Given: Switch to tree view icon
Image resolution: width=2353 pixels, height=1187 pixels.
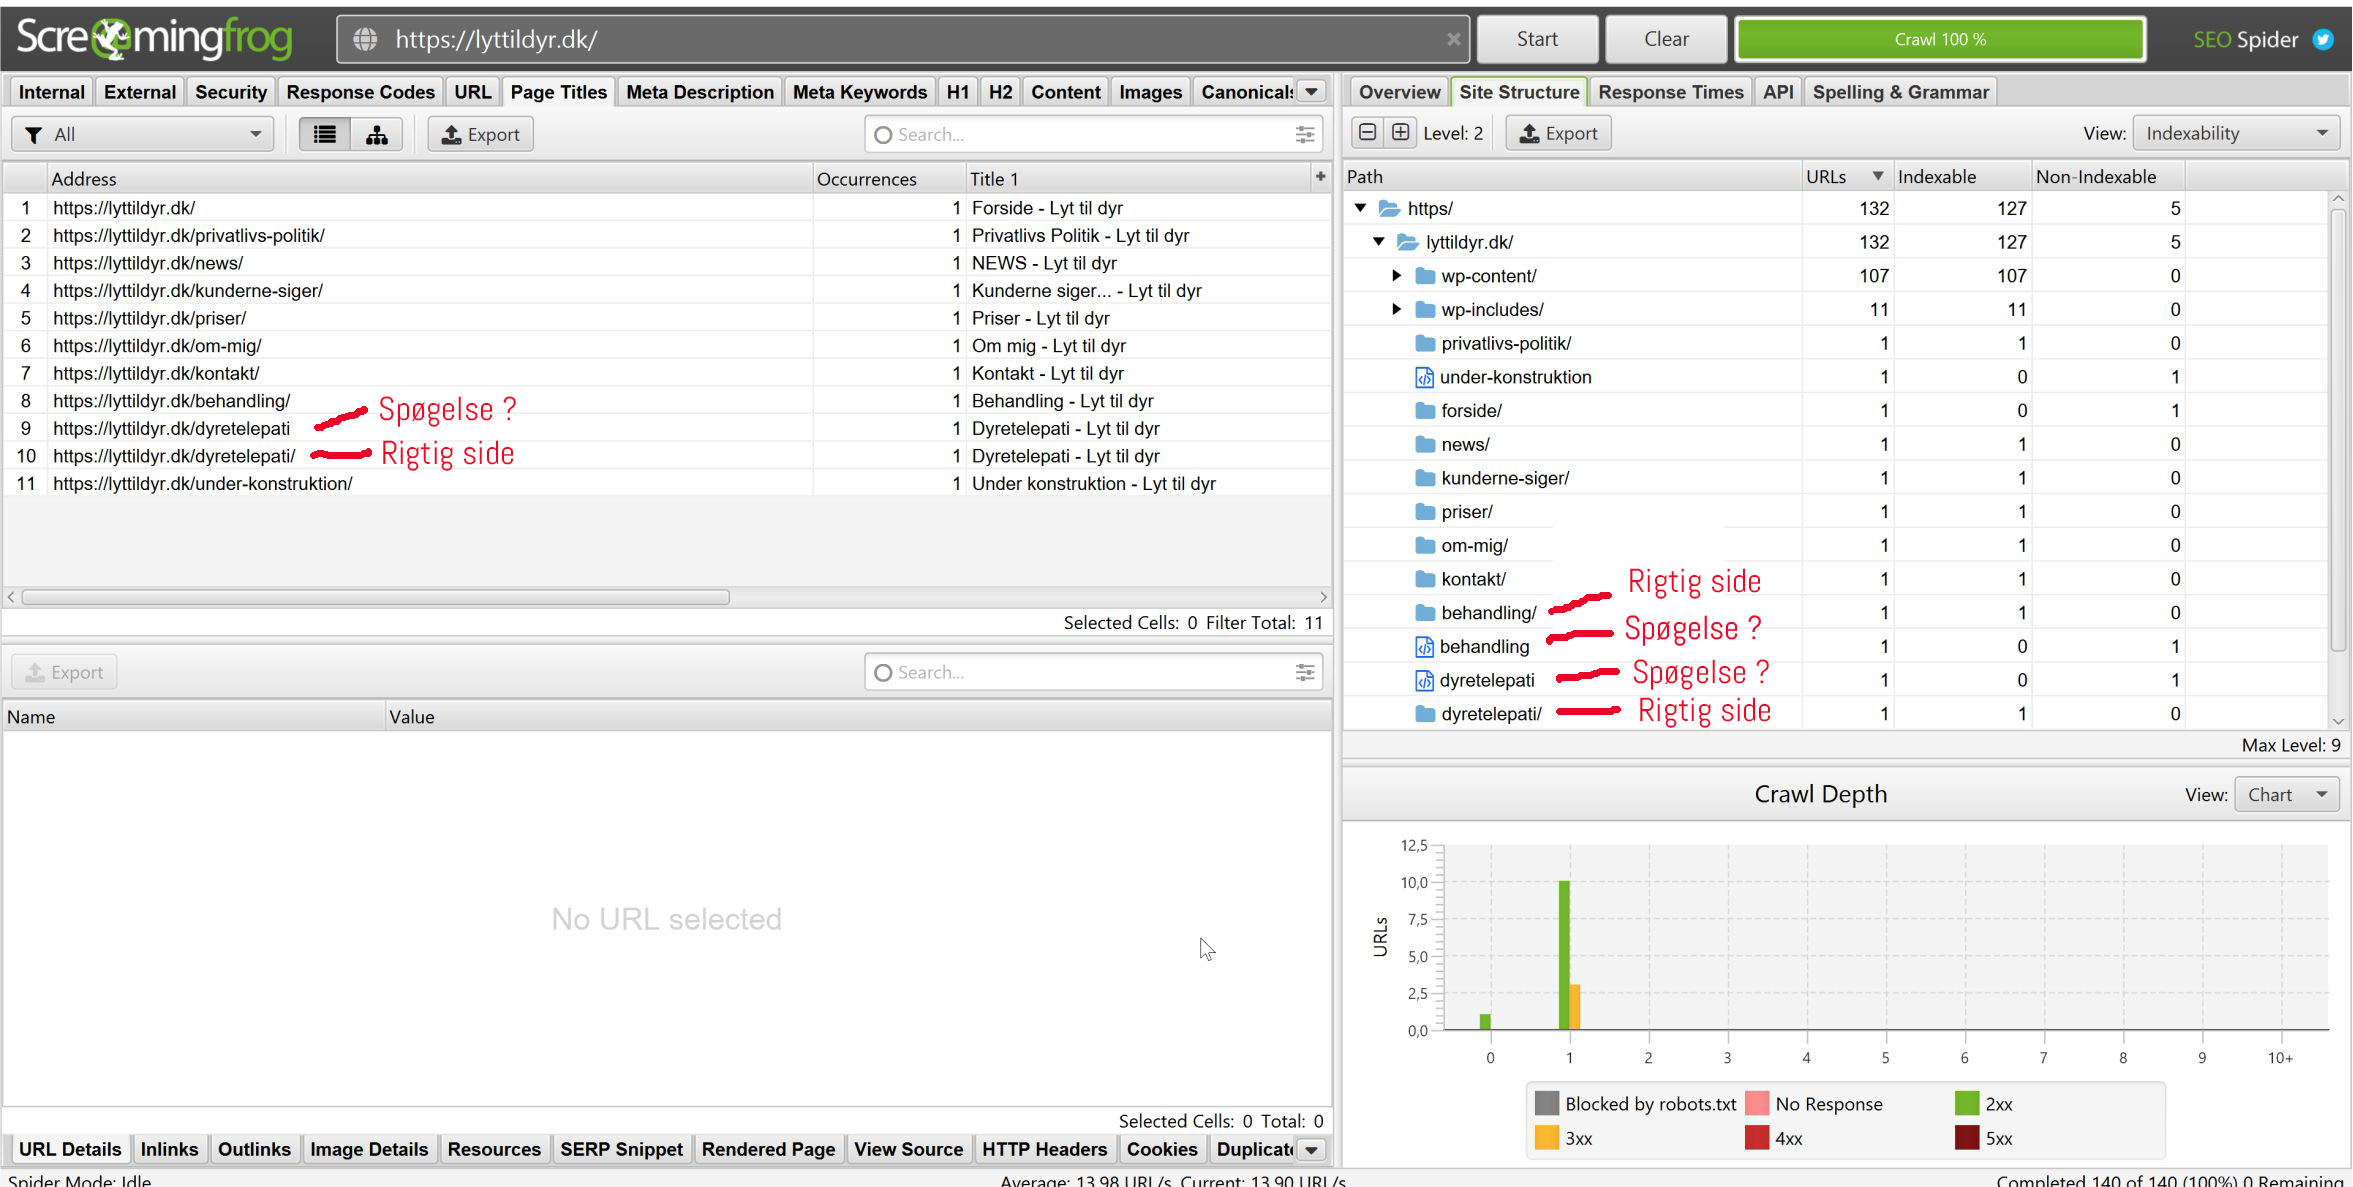Looking at the screenshot, I should click(376, 135).
